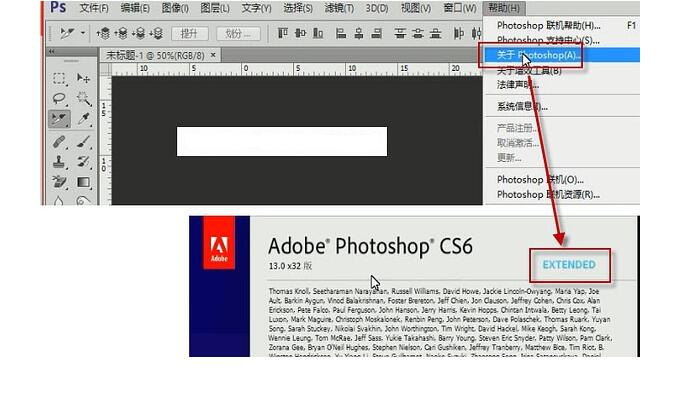This screenshot has width=693, height=404.
Task: Click the Send Backward slice icon
Action: (x=138, y=33)
